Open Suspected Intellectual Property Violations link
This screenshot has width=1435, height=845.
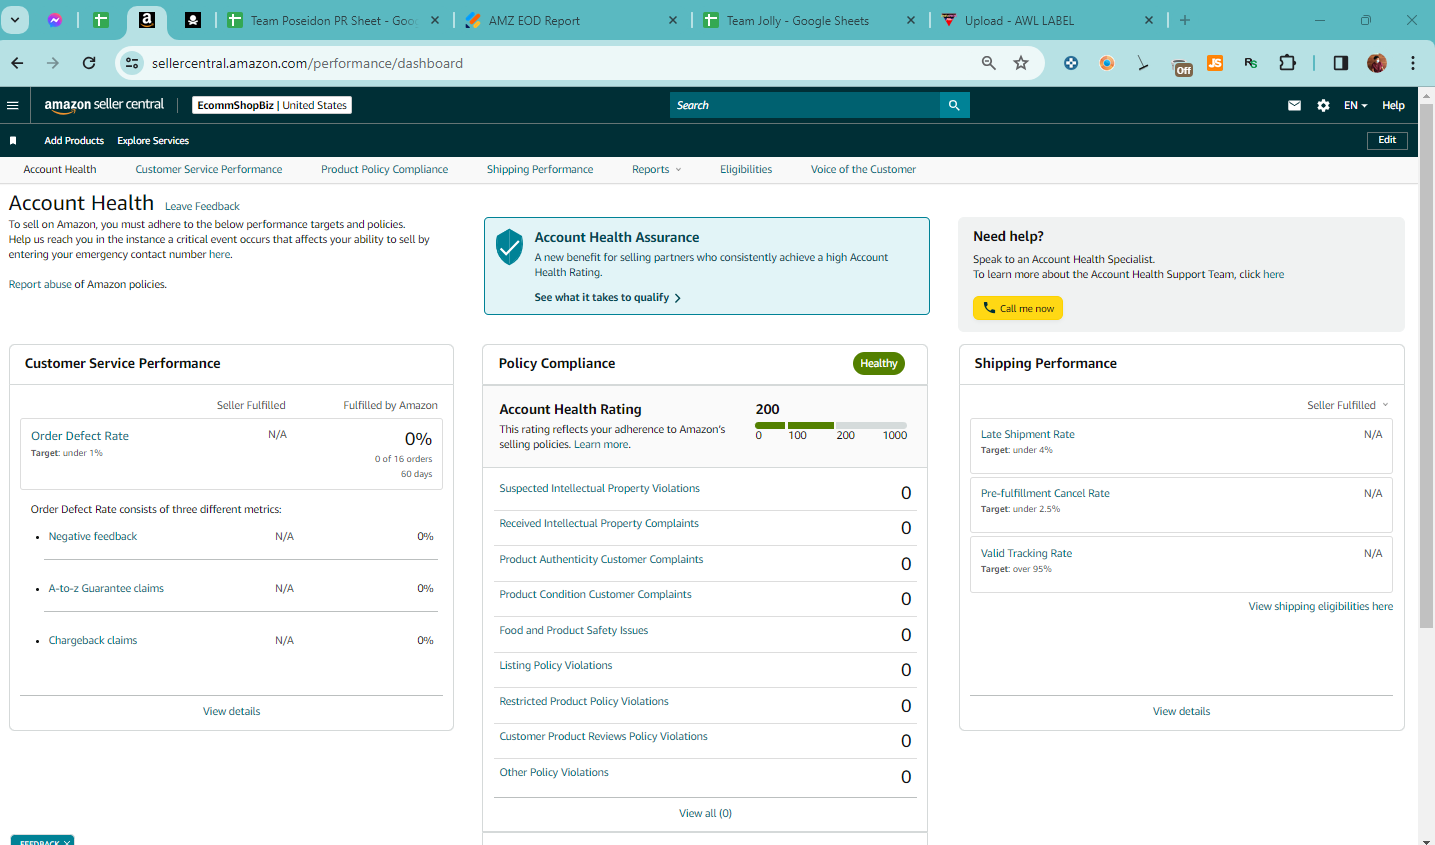599,489
